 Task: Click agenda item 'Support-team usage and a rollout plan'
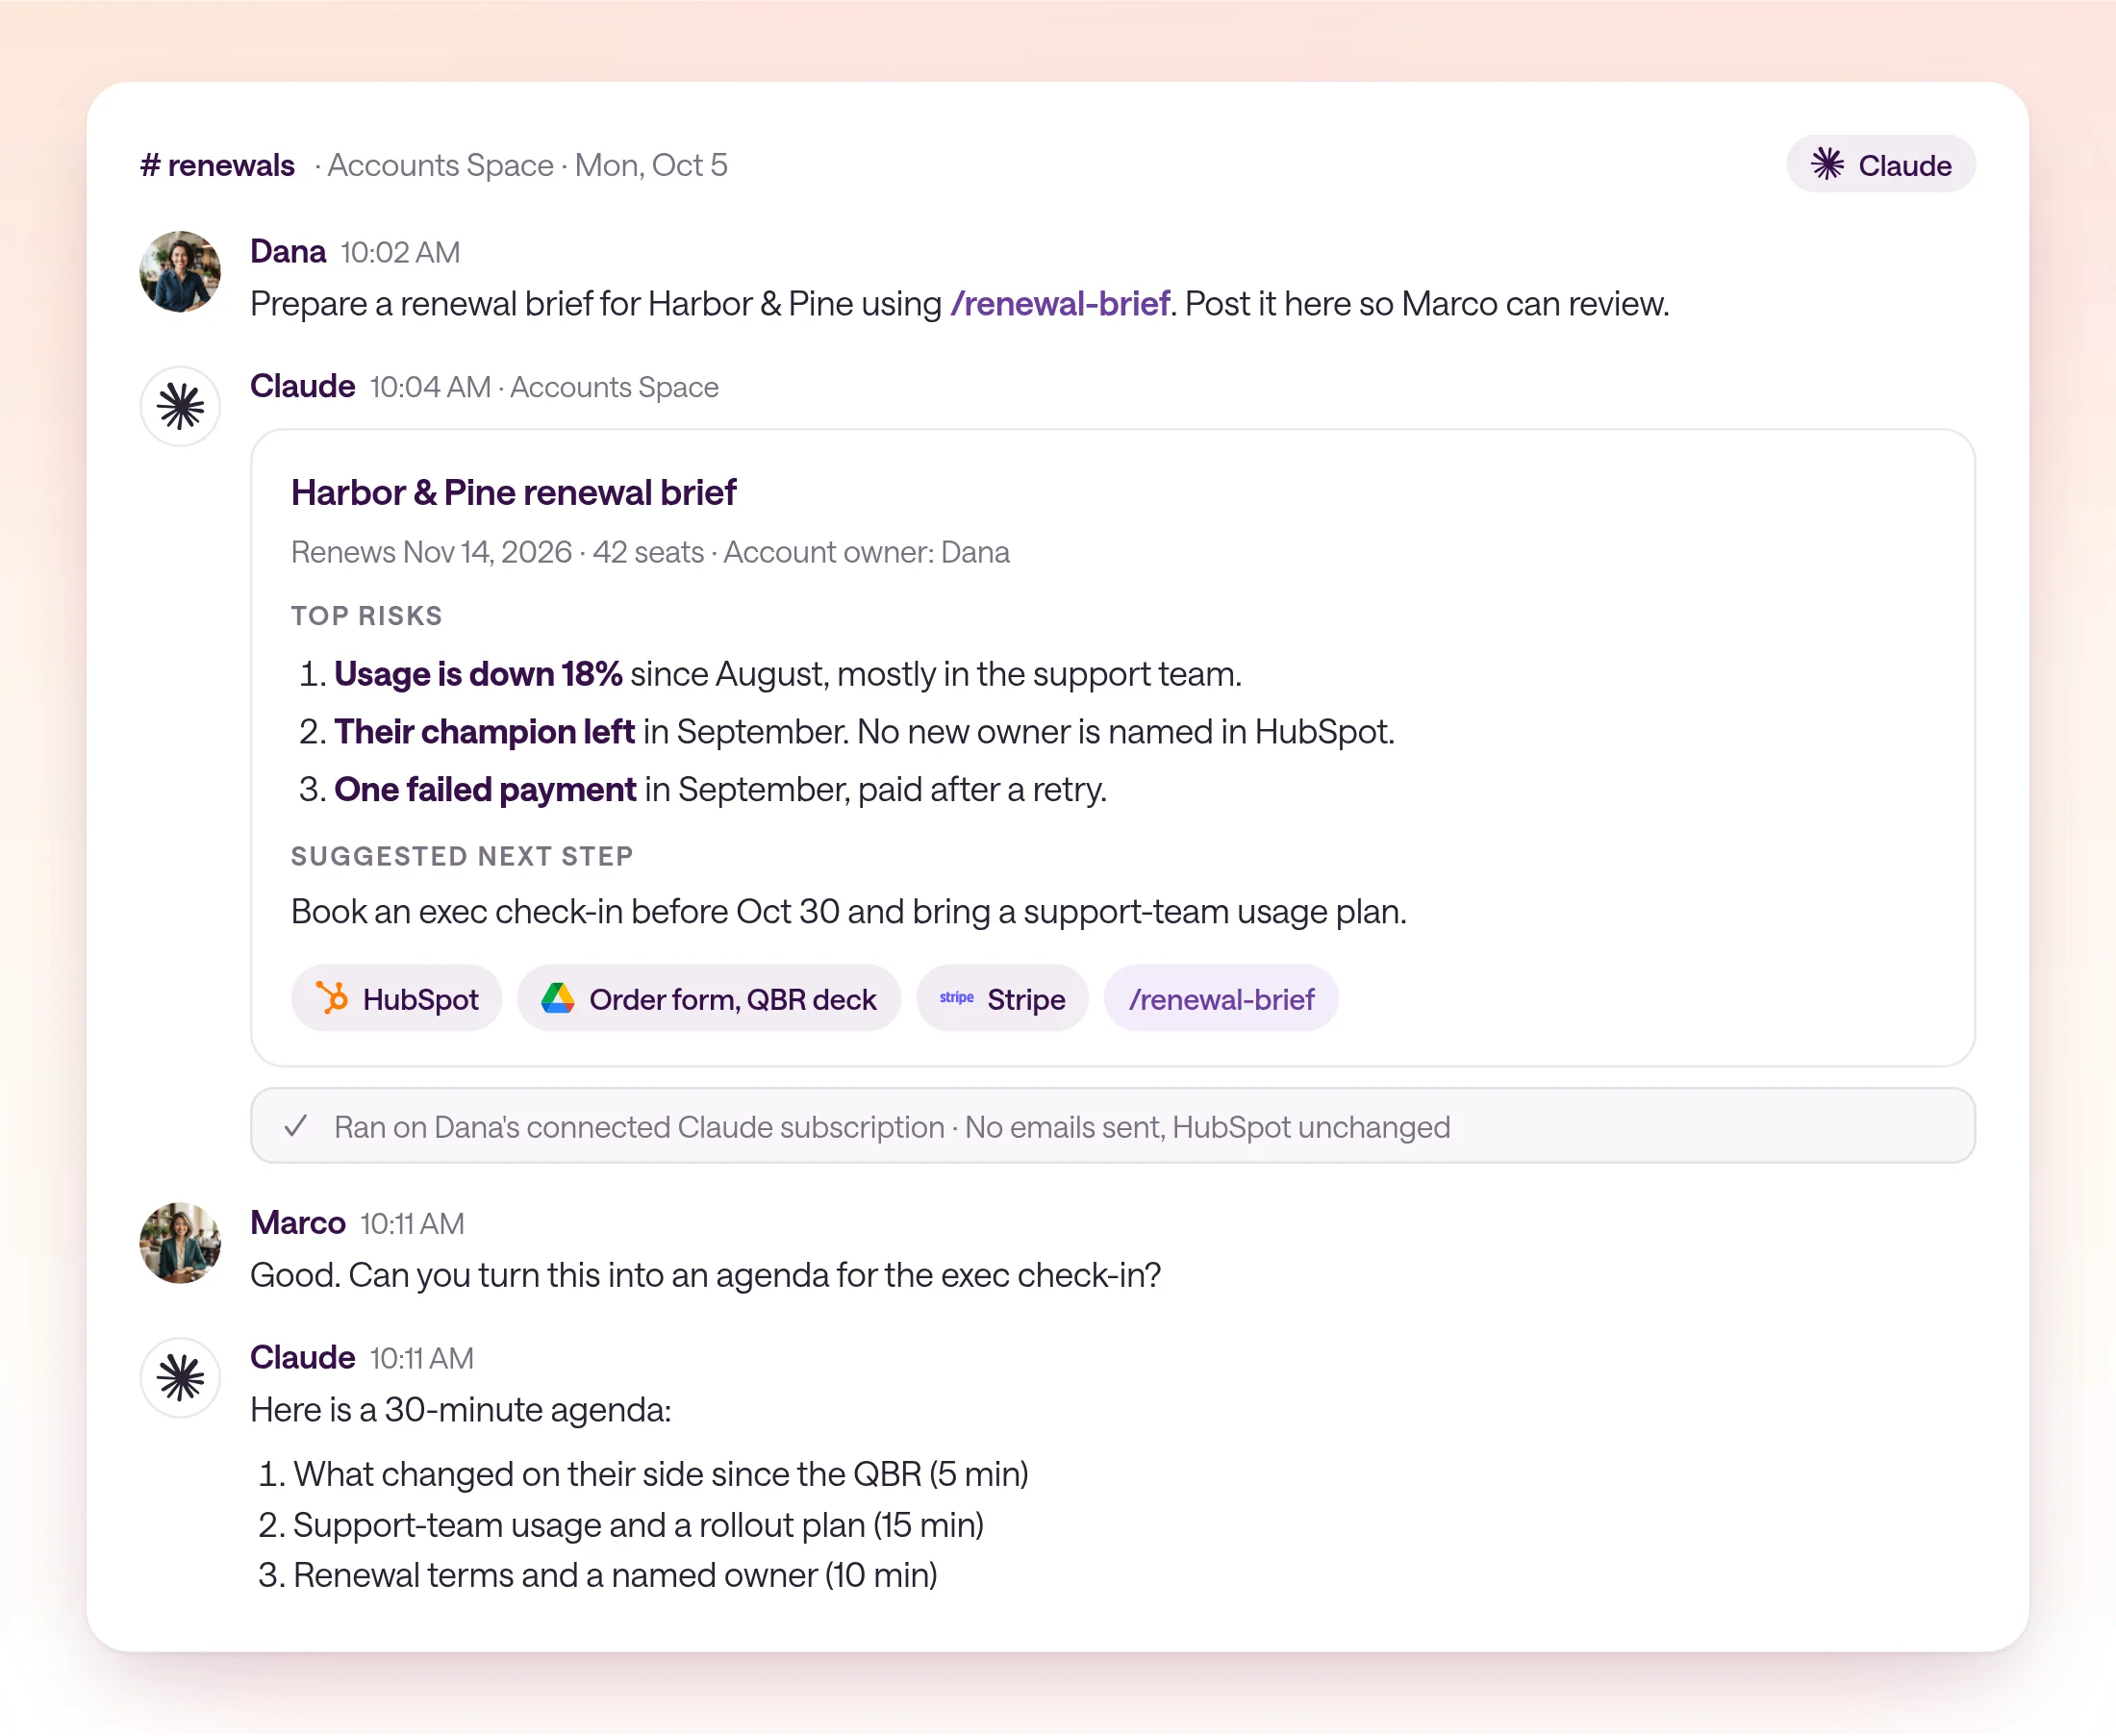(x=621, y=1525)
